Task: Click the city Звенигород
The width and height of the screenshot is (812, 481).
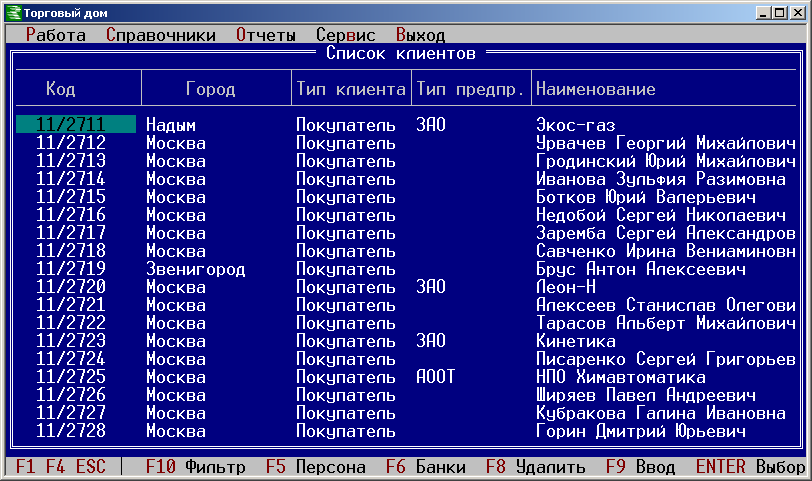Action: pos(196,269)
